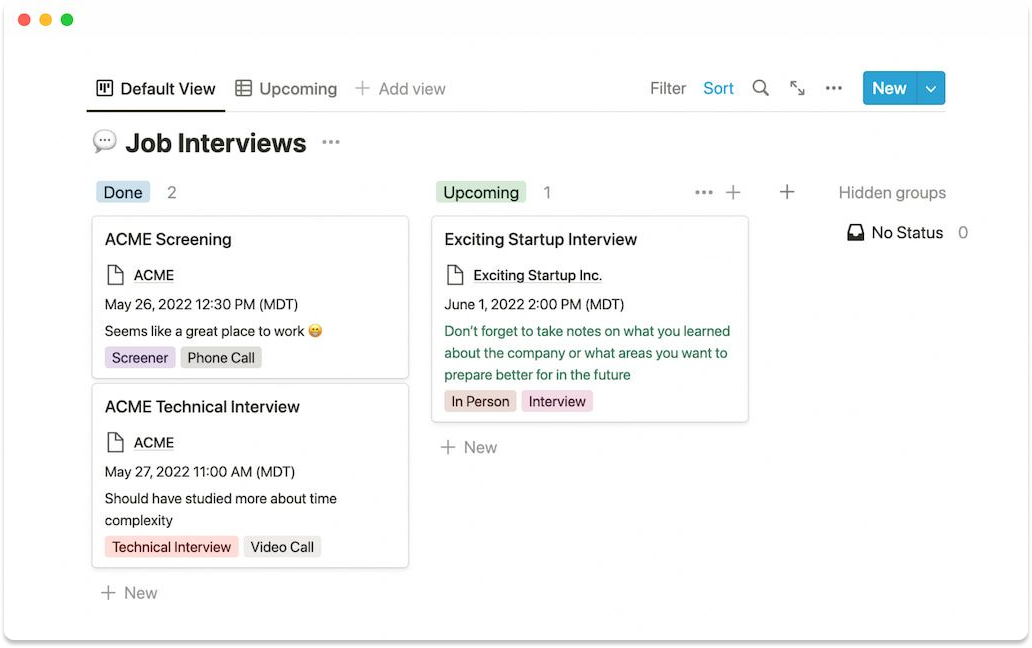Open the view options three-dot menu
Image resolution: width=1032 pixels, height=648 pixels.
pyautogui.click(x=833, y=88)
